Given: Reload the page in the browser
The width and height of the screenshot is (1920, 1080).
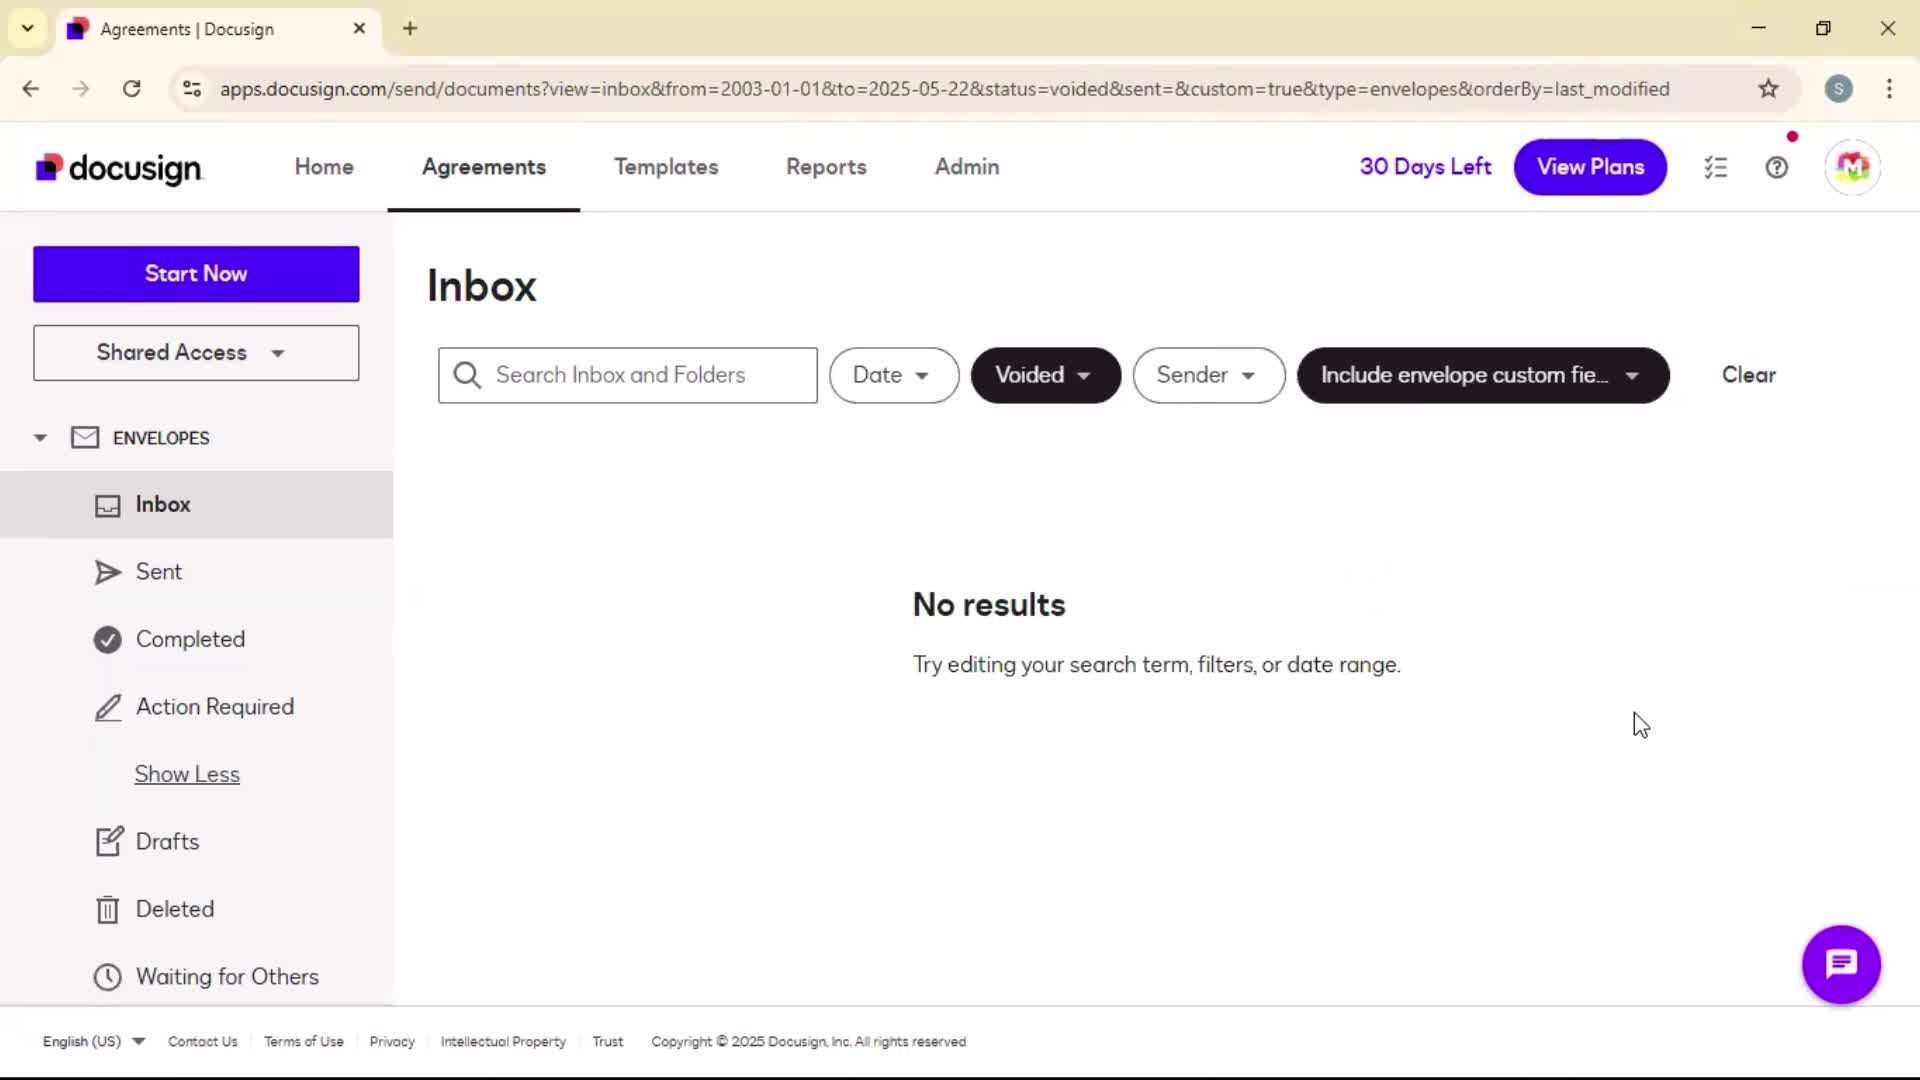Looking at the screenshot, I should pyautogui.click(x=132, y=89).
